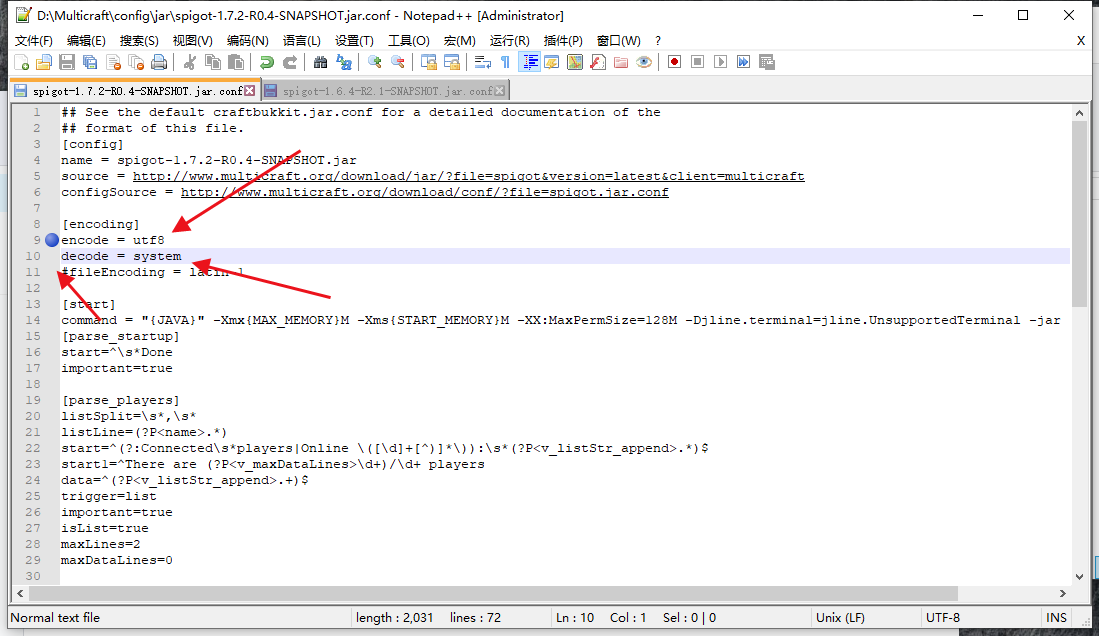The image size is (1100, 636).
Task: Open the Function List toolbar icon
Action: click(598, 62)
